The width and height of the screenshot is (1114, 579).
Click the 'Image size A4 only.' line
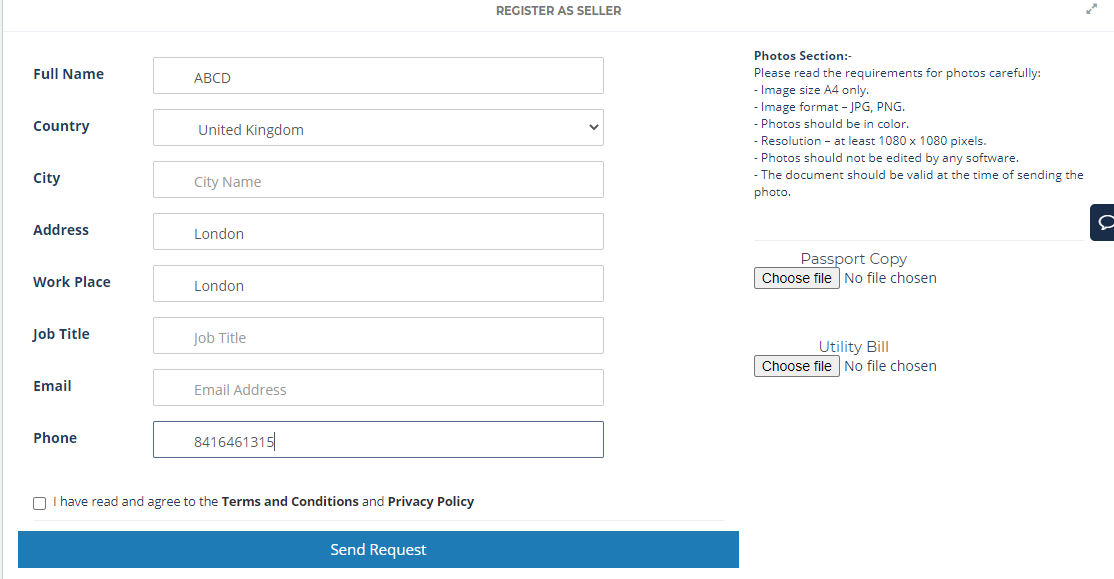coord(811,90)
